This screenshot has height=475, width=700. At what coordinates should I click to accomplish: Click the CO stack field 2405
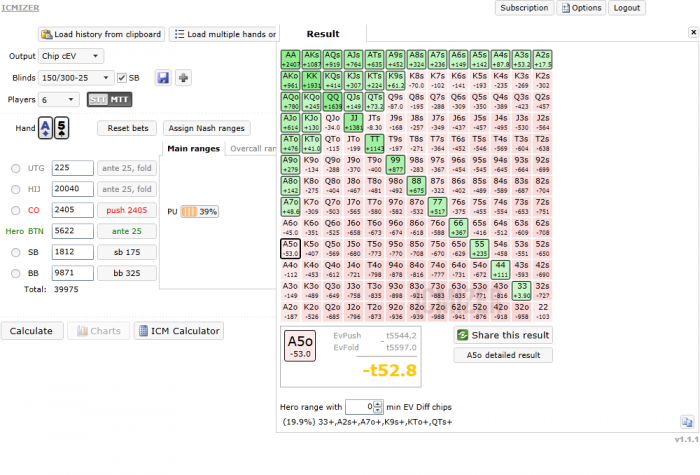click(x=72, y=210)
